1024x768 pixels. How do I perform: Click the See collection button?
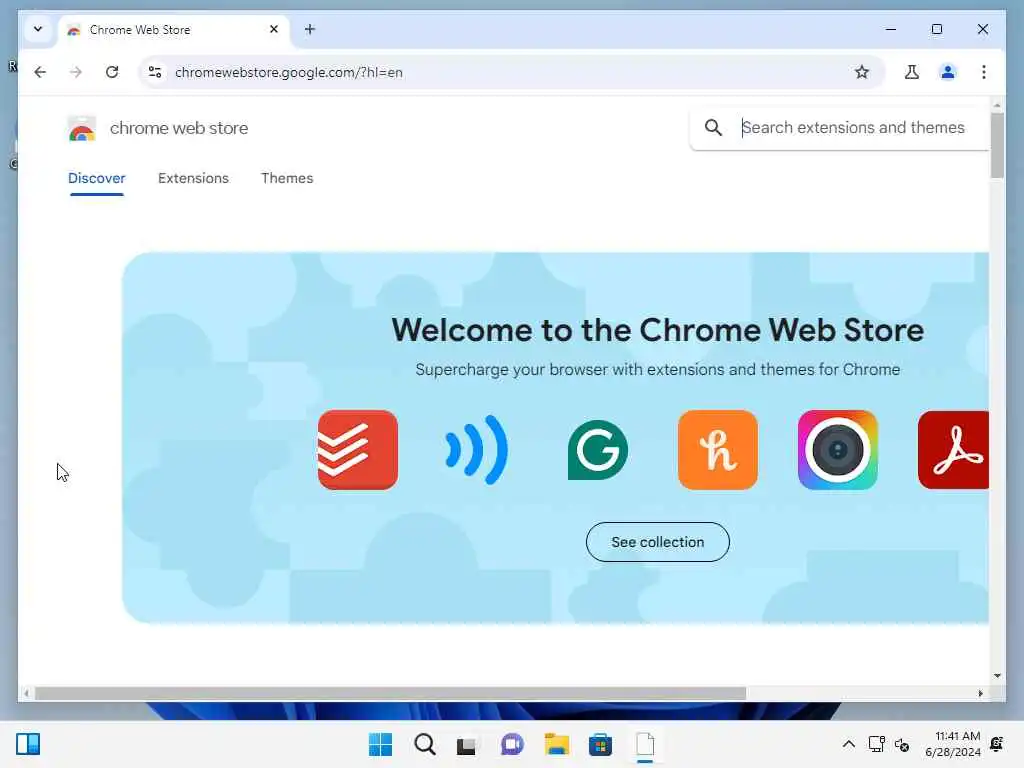[x=658, y=542]
